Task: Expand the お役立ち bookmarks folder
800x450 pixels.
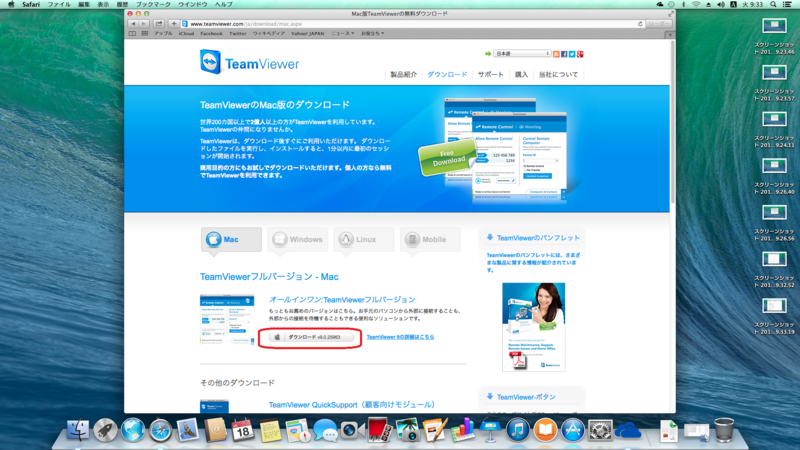Action: [372, 34]
